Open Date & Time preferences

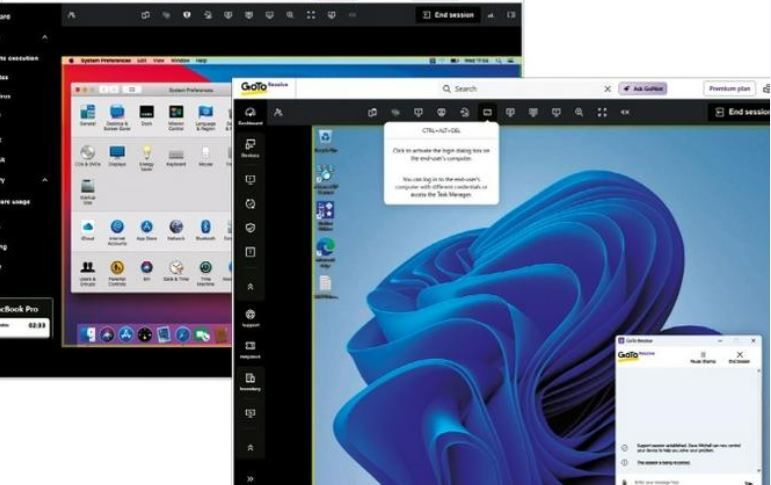tap(176, 271)
